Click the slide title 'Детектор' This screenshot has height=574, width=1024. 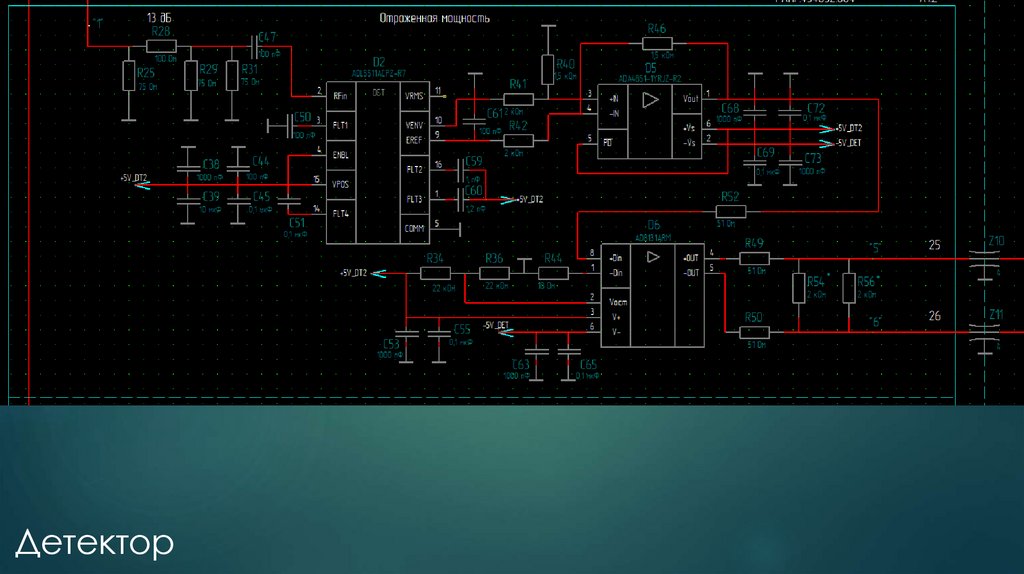[x=95, y=544]
